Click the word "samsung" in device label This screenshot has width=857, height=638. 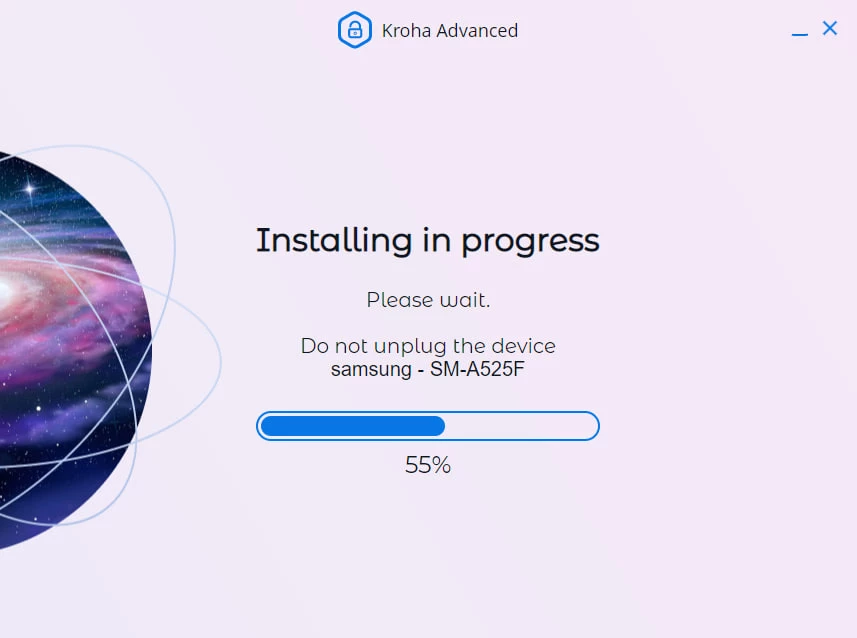[369, 369]
